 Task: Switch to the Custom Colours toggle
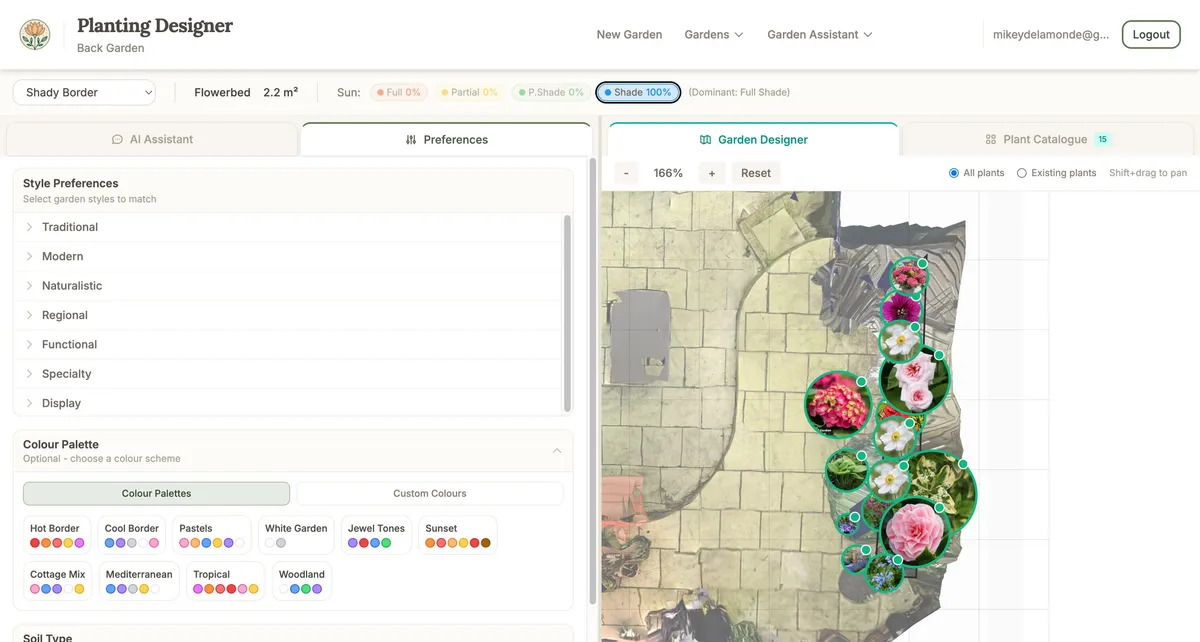pyautogui.click(x=429, y=493)
